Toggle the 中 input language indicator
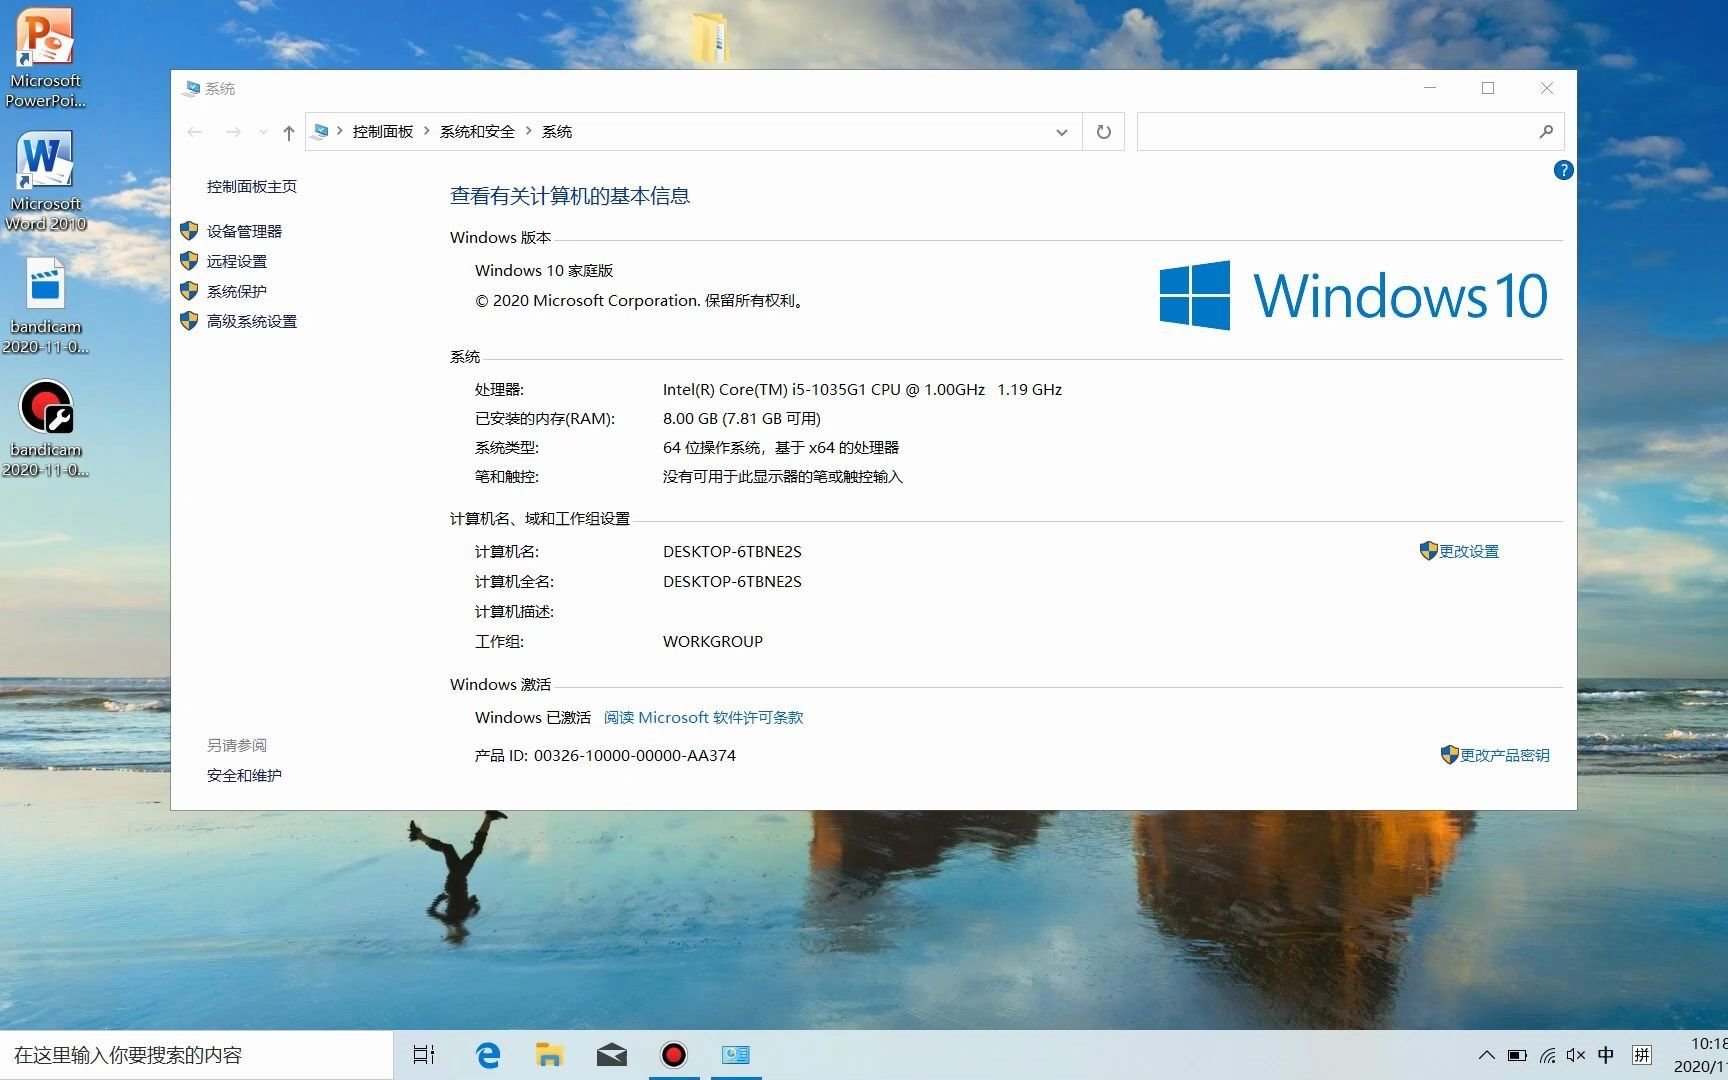The height and width of the screenshot is (1080, 1728). coord(1606,1055)
